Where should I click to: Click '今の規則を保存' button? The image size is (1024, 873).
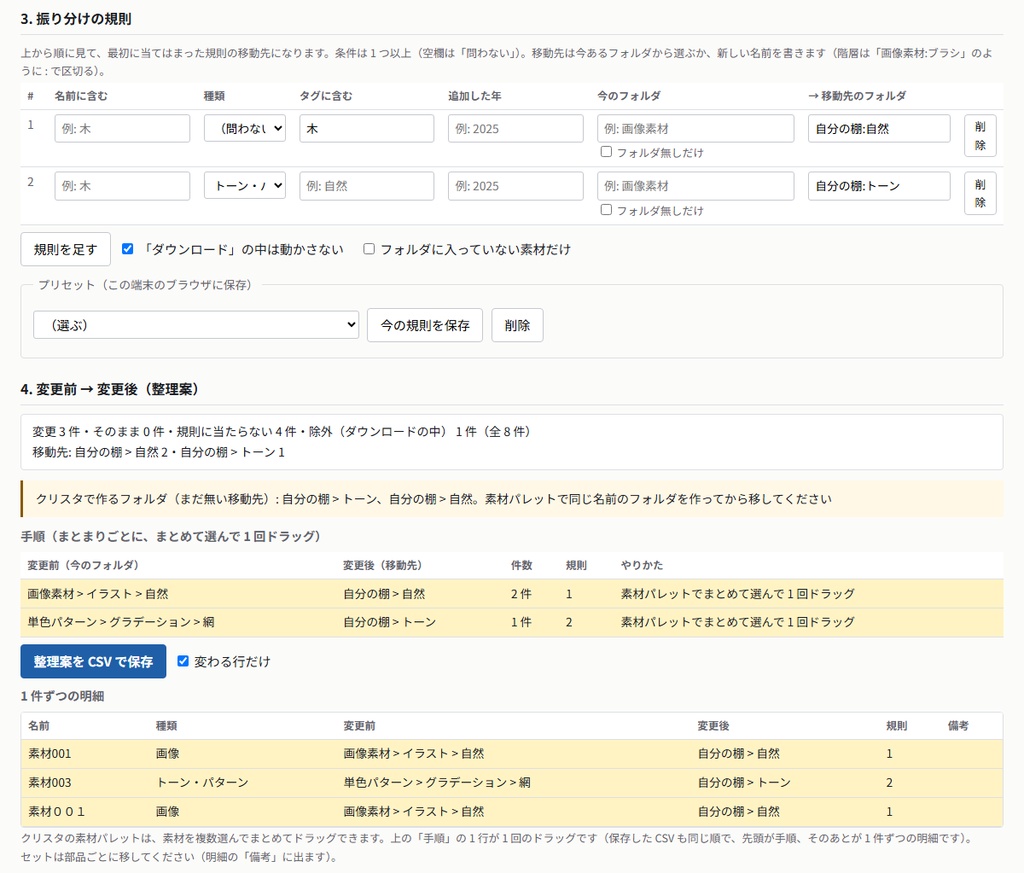coord(425,325)
